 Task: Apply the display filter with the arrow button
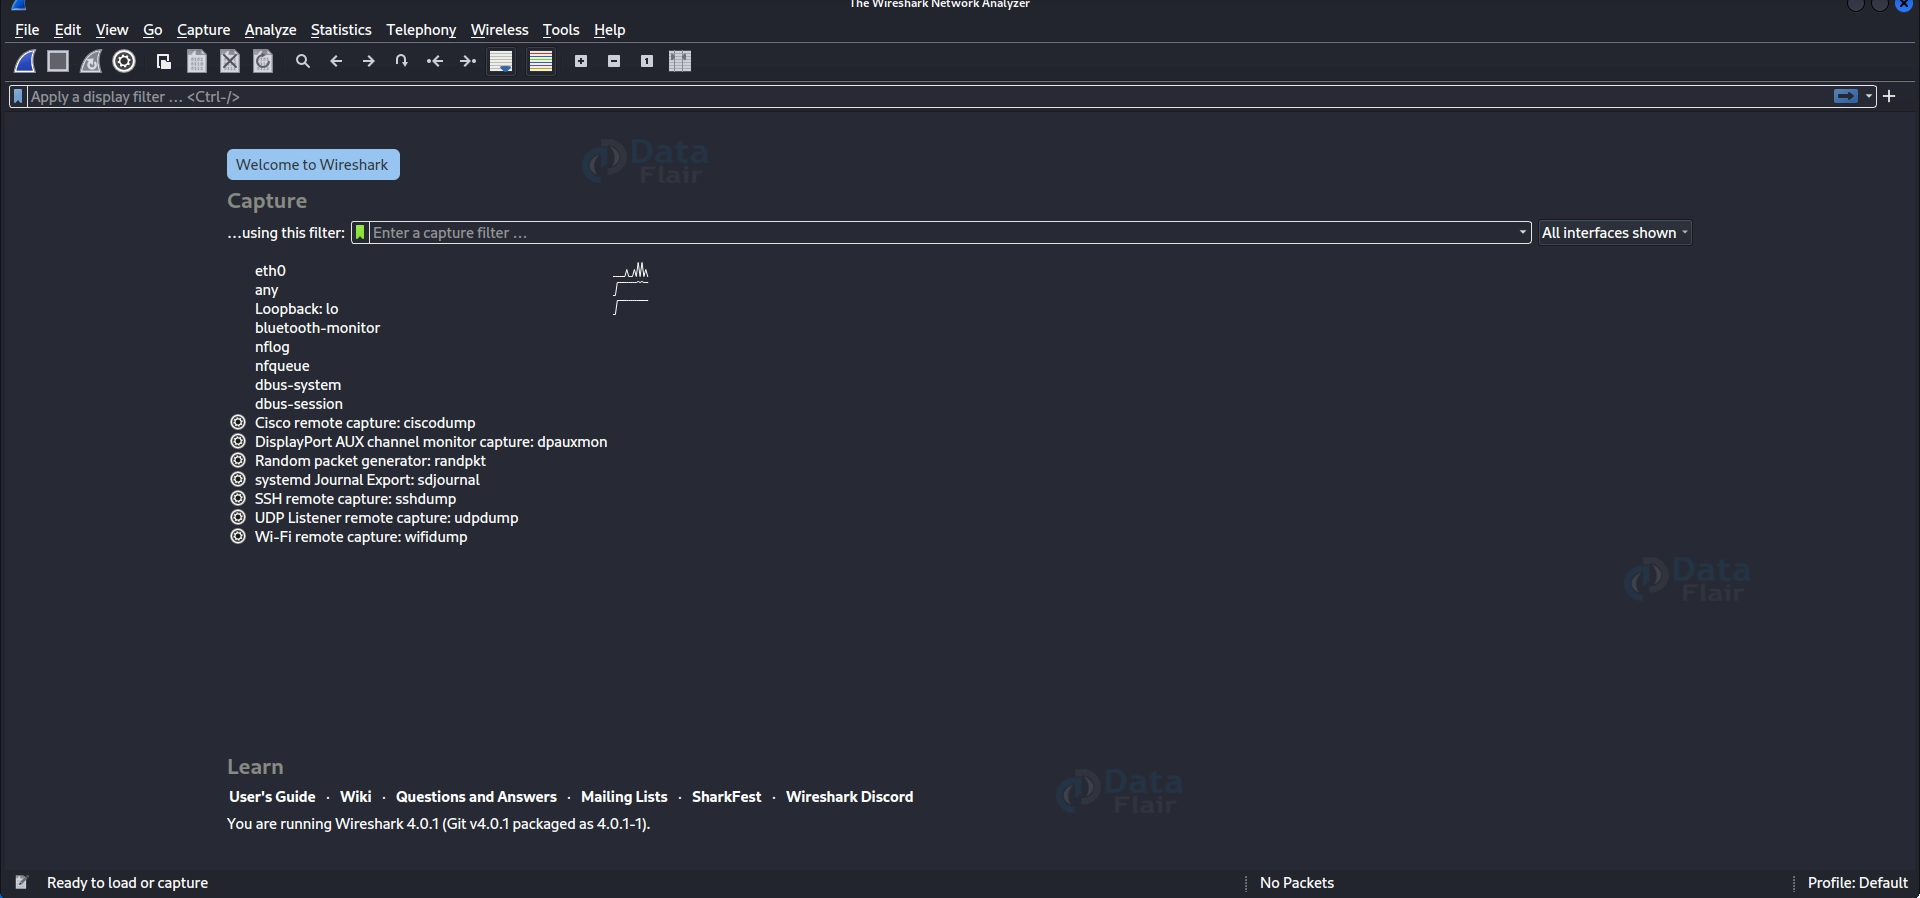(1846, 97)
